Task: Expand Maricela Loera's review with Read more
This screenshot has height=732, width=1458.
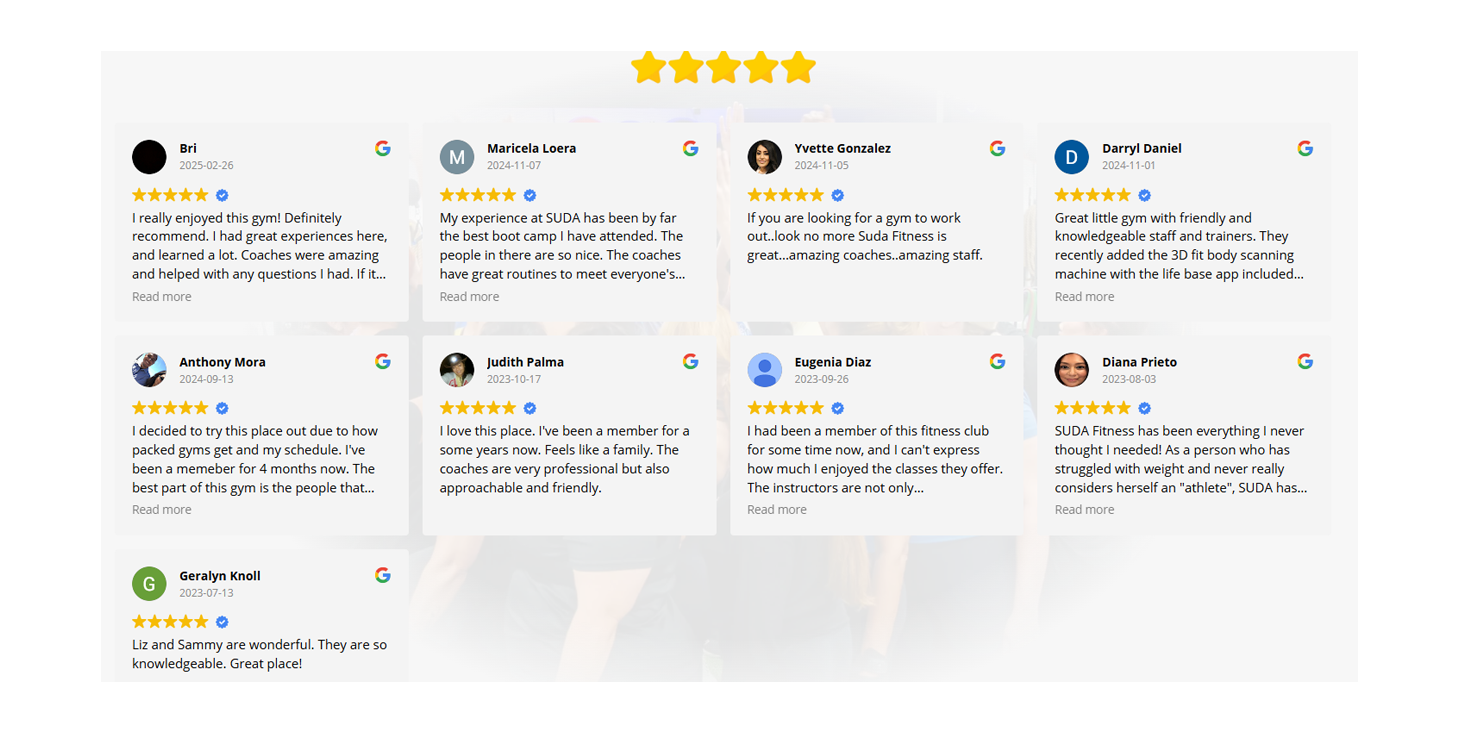Action: 469,296
